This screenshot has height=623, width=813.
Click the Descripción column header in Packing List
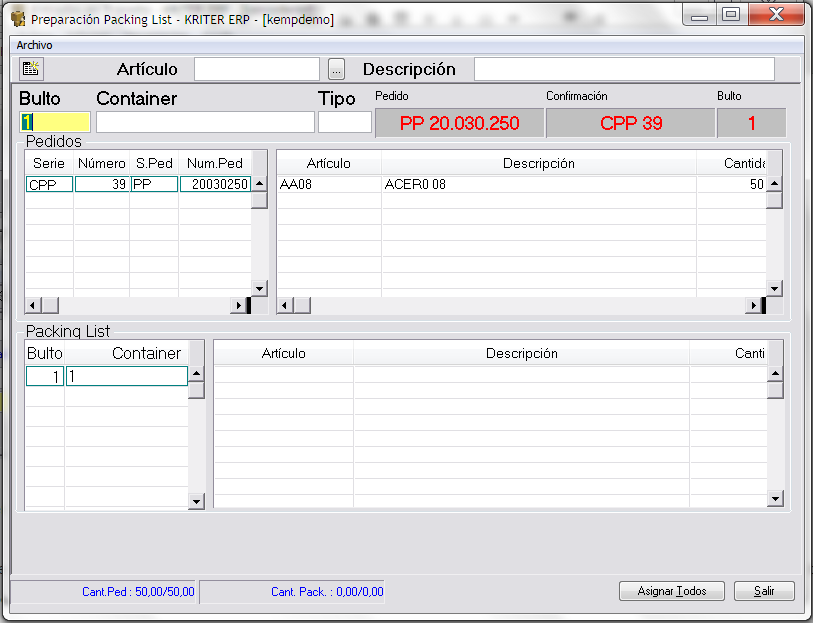click(x=521, y=353)
